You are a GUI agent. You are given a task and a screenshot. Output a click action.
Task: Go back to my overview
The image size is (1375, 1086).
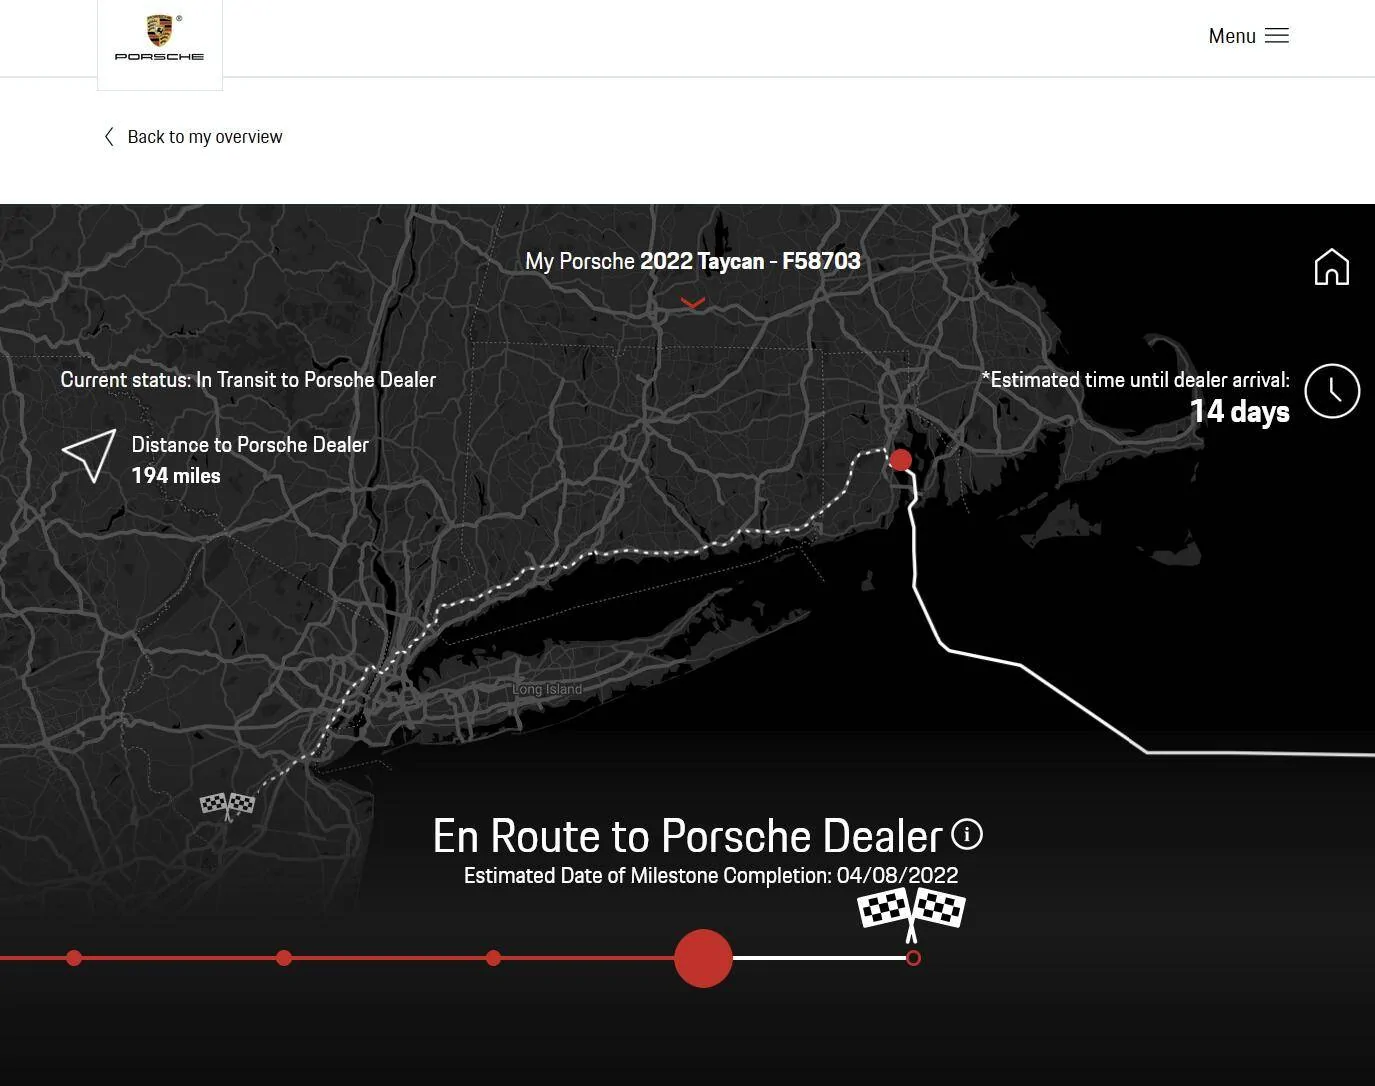[205, 137]
